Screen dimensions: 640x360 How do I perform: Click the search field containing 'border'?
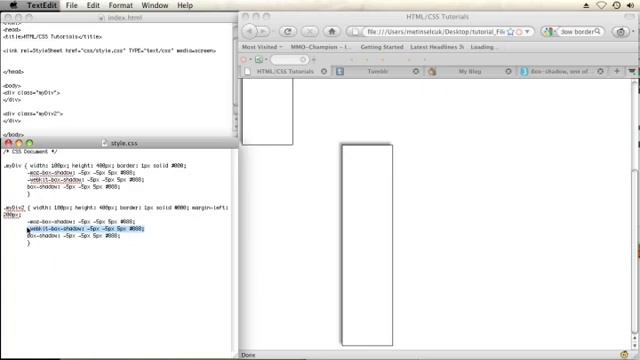tap(577, 32)
